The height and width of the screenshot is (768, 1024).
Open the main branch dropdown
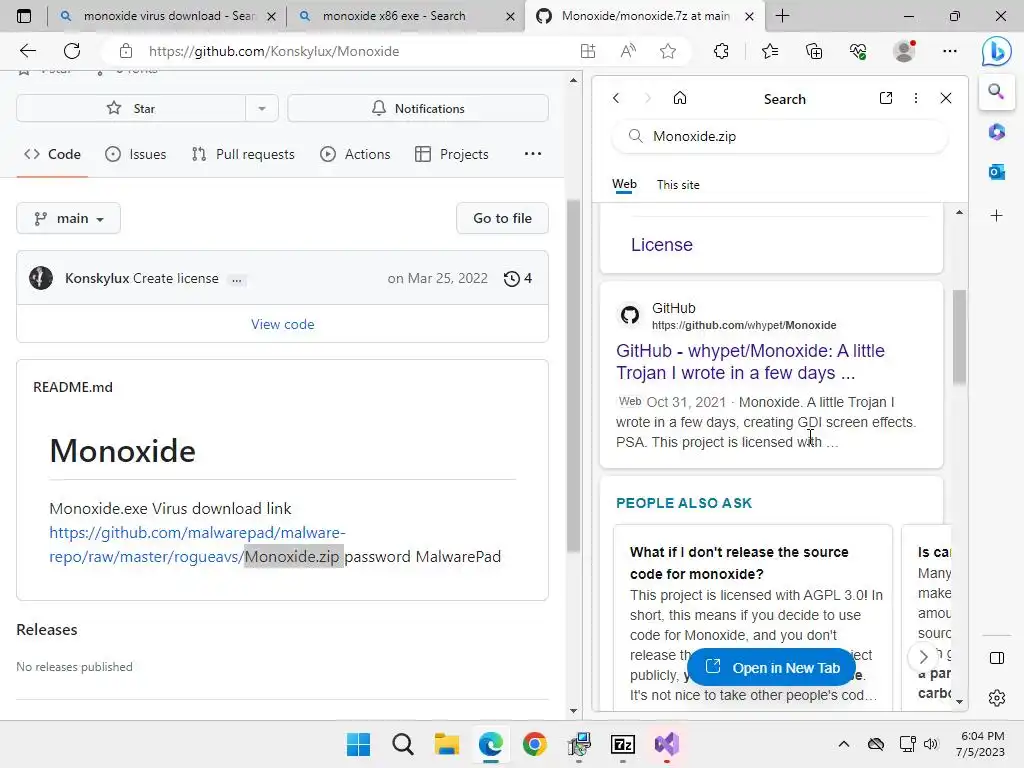pos(69,218)
